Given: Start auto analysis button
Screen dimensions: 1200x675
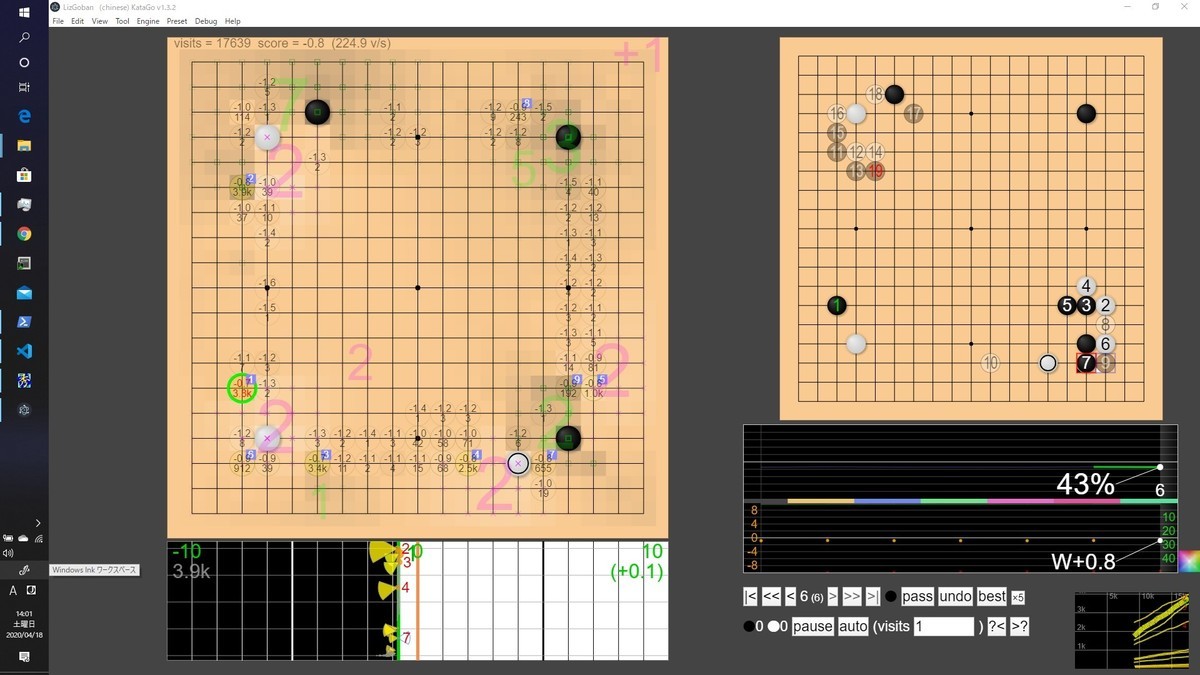Looking at the screenshot, I should [x=853, y=627].
